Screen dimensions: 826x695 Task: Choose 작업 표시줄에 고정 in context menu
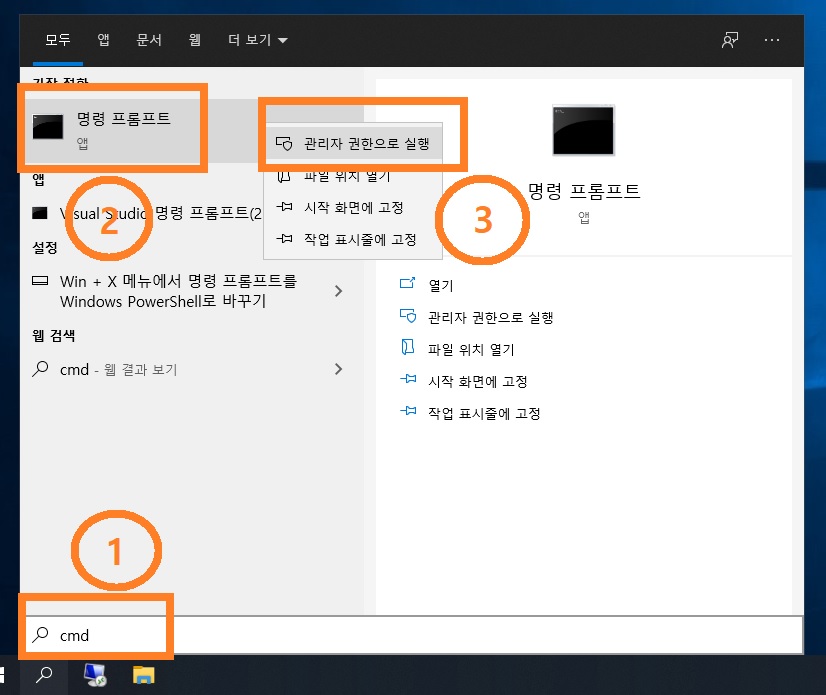tap(353, 240)
